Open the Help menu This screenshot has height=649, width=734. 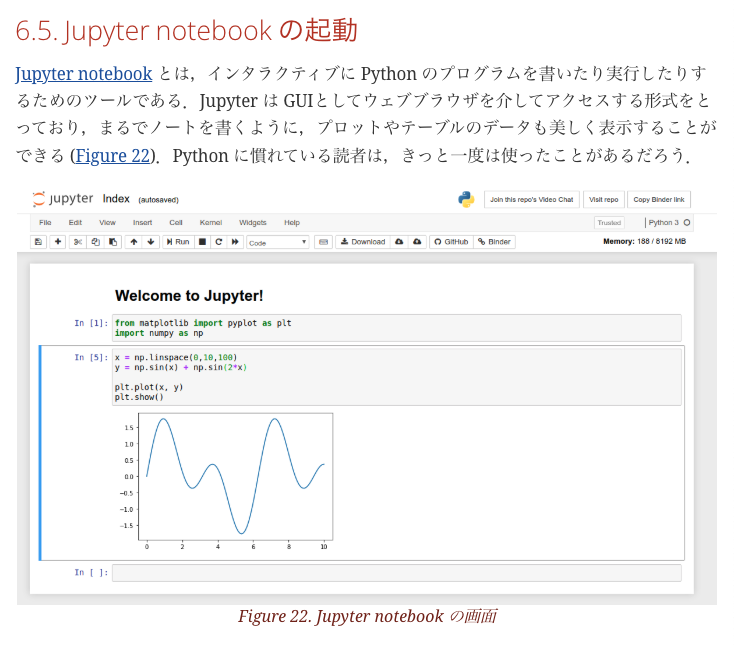coord(292,223)
